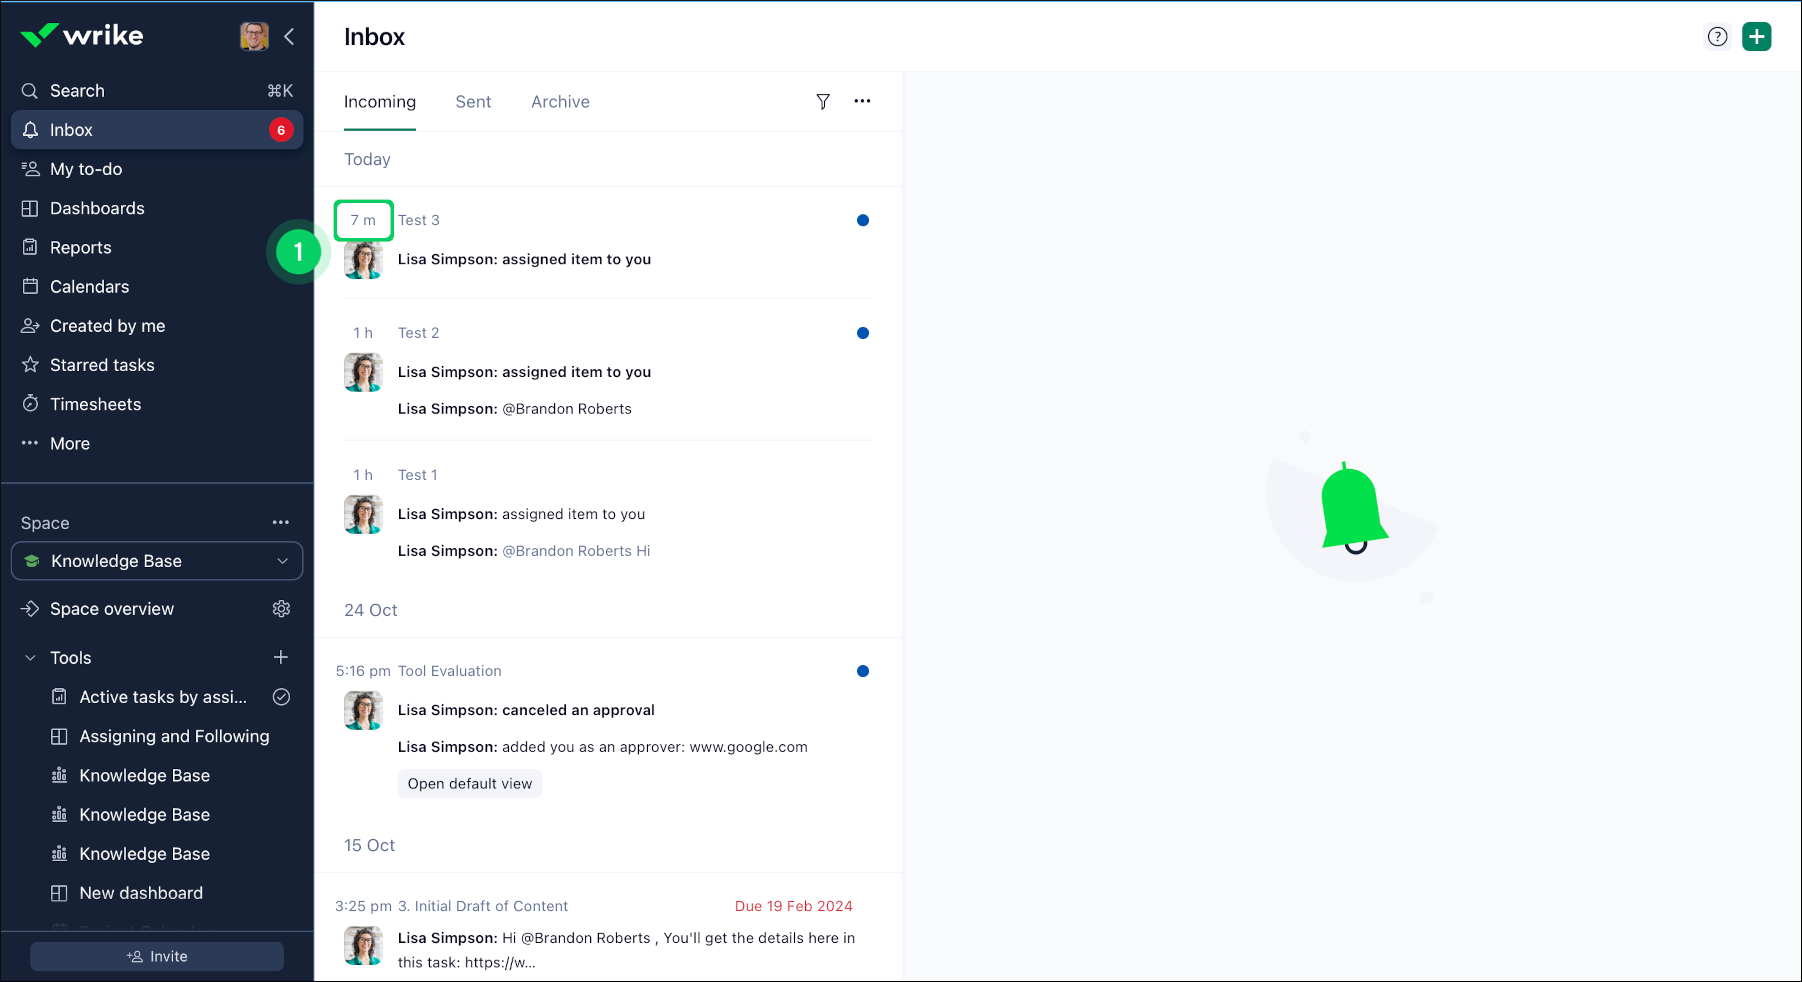Click your profile avatar picture
The image size is (1802, 982).
(254, 36)
